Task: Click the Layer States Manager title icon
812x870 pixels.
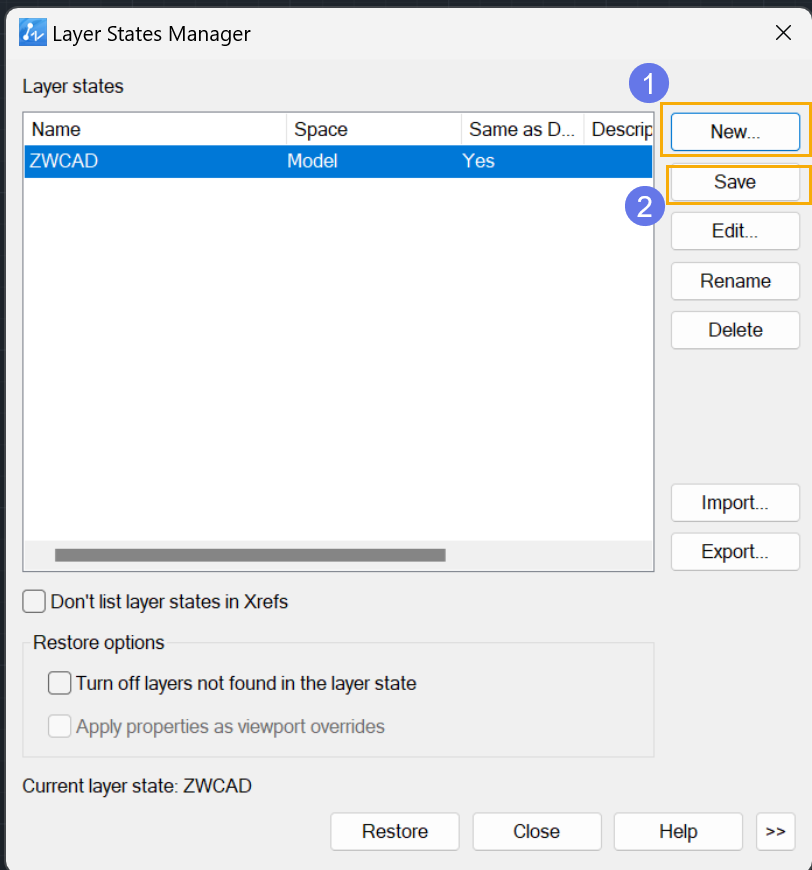Action: click(32, 33)
